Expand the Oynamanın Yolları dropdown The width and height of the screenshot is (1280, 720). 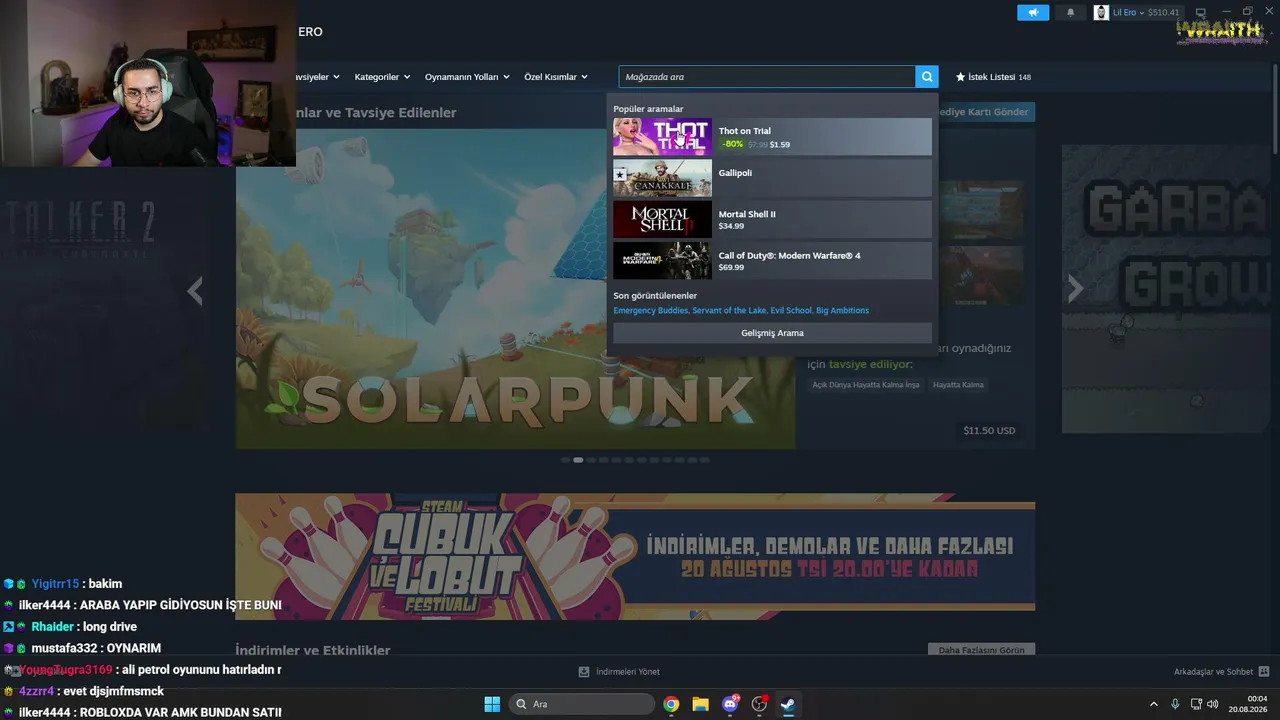pyautogui.click(x=467, y=77)
